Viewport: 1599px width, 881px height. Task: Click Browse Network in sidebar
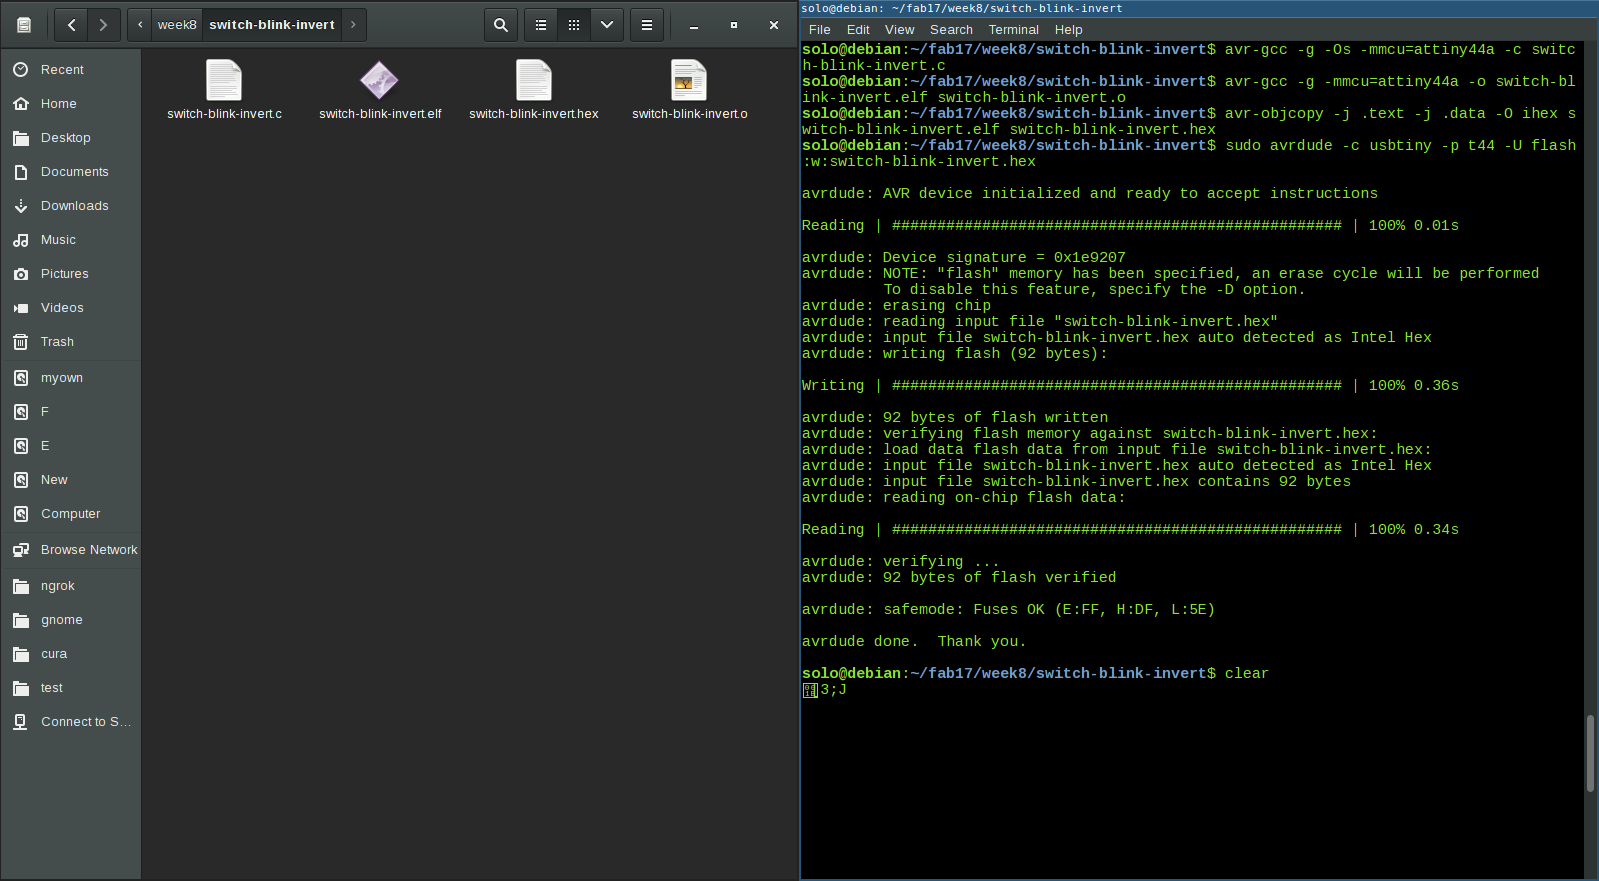click(x=70, y=550)
